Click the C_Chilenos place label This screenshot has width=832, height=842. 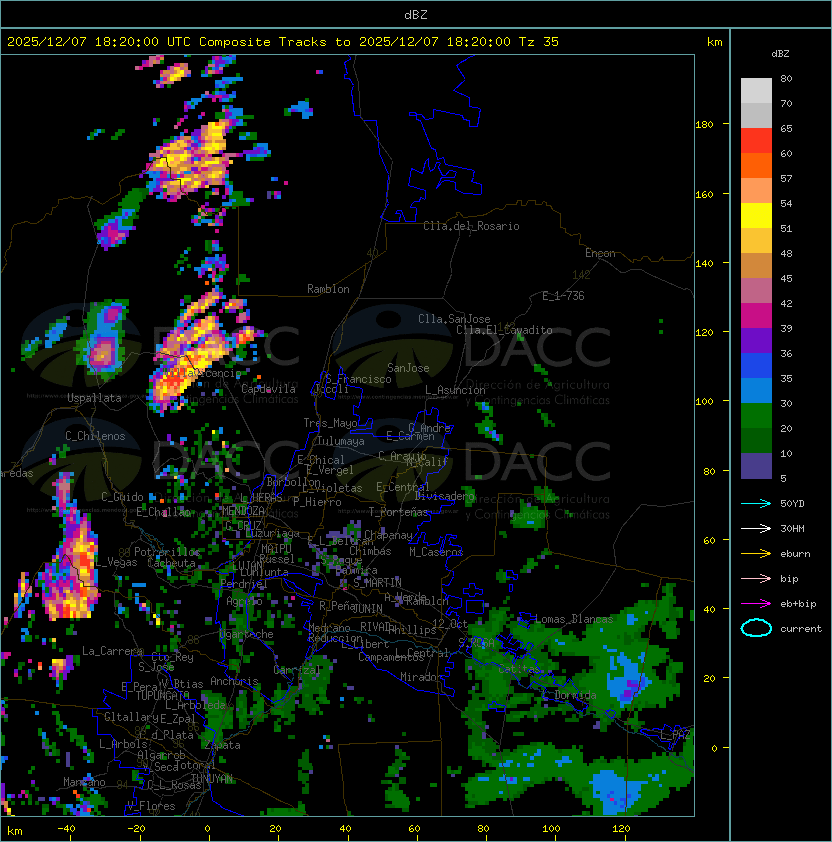[95, 436]
